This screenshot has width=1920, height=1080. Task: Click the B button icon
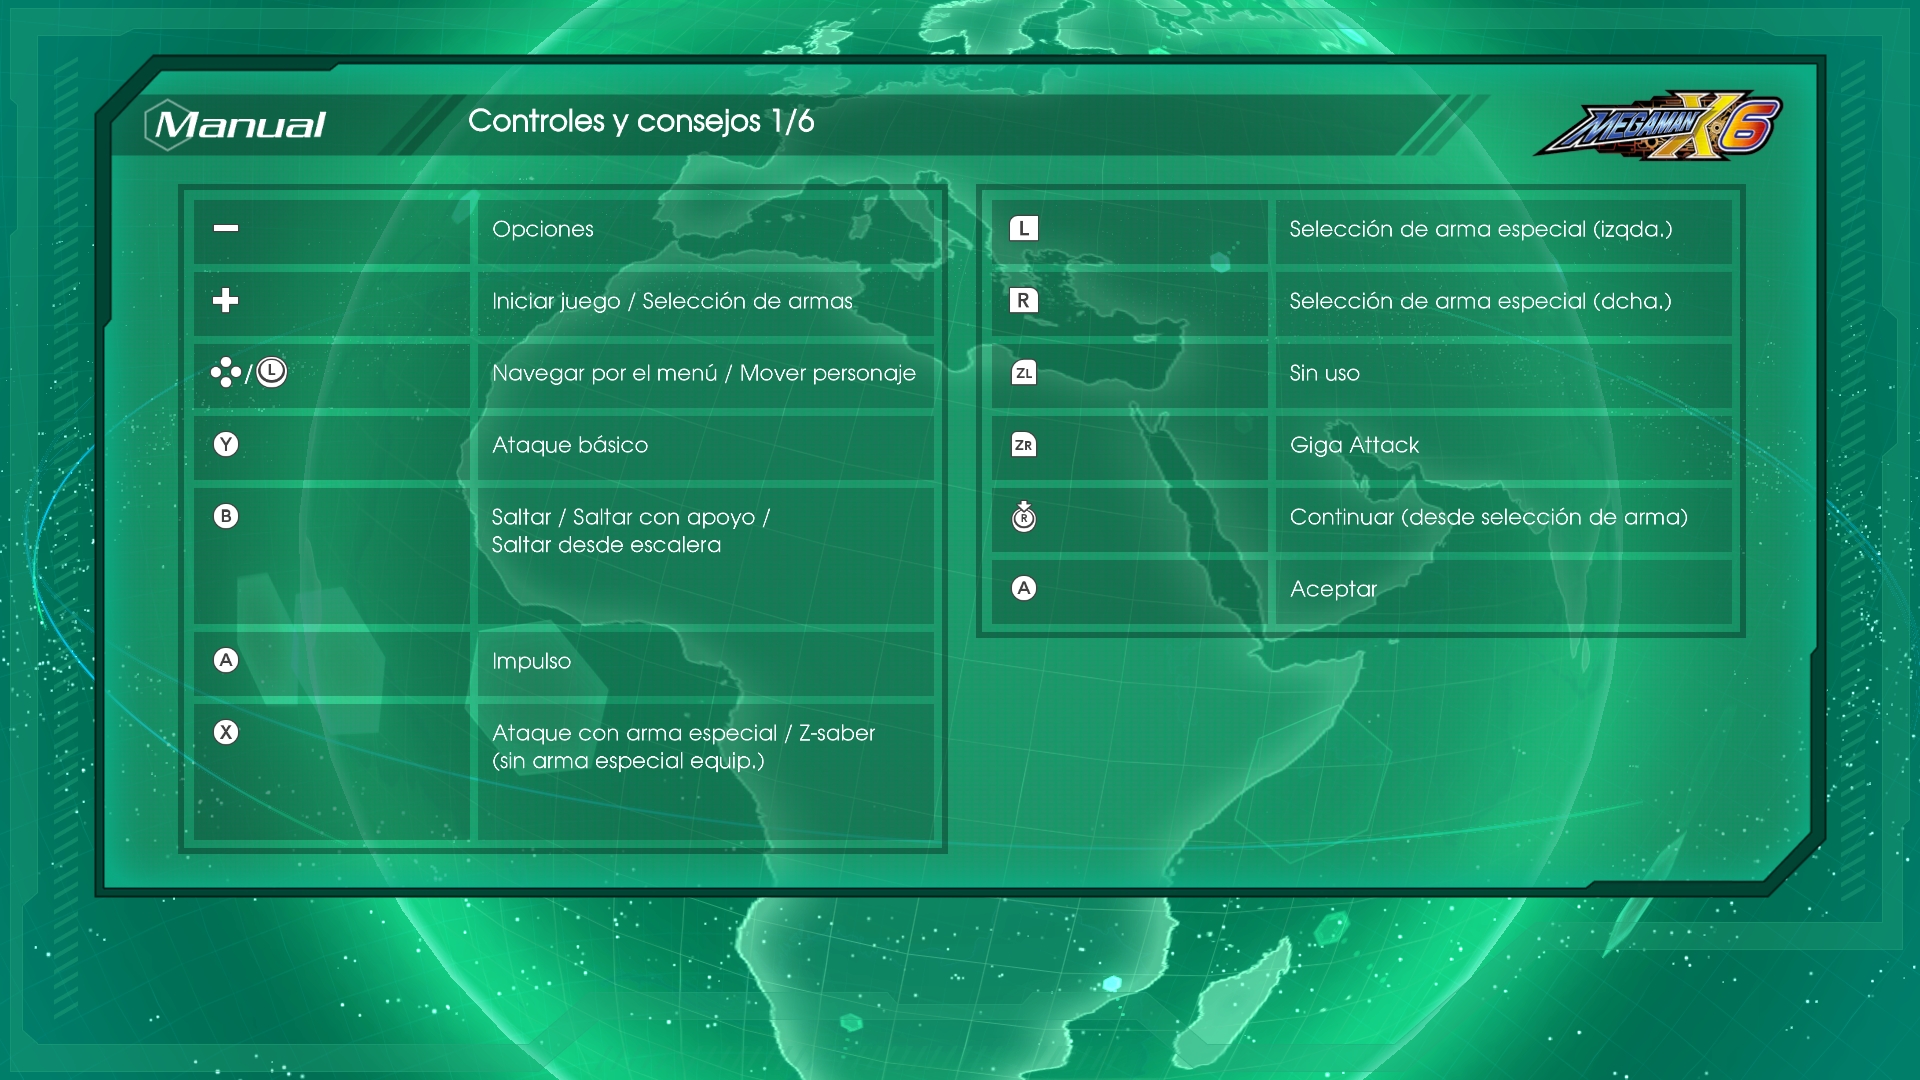coord(226,516)
